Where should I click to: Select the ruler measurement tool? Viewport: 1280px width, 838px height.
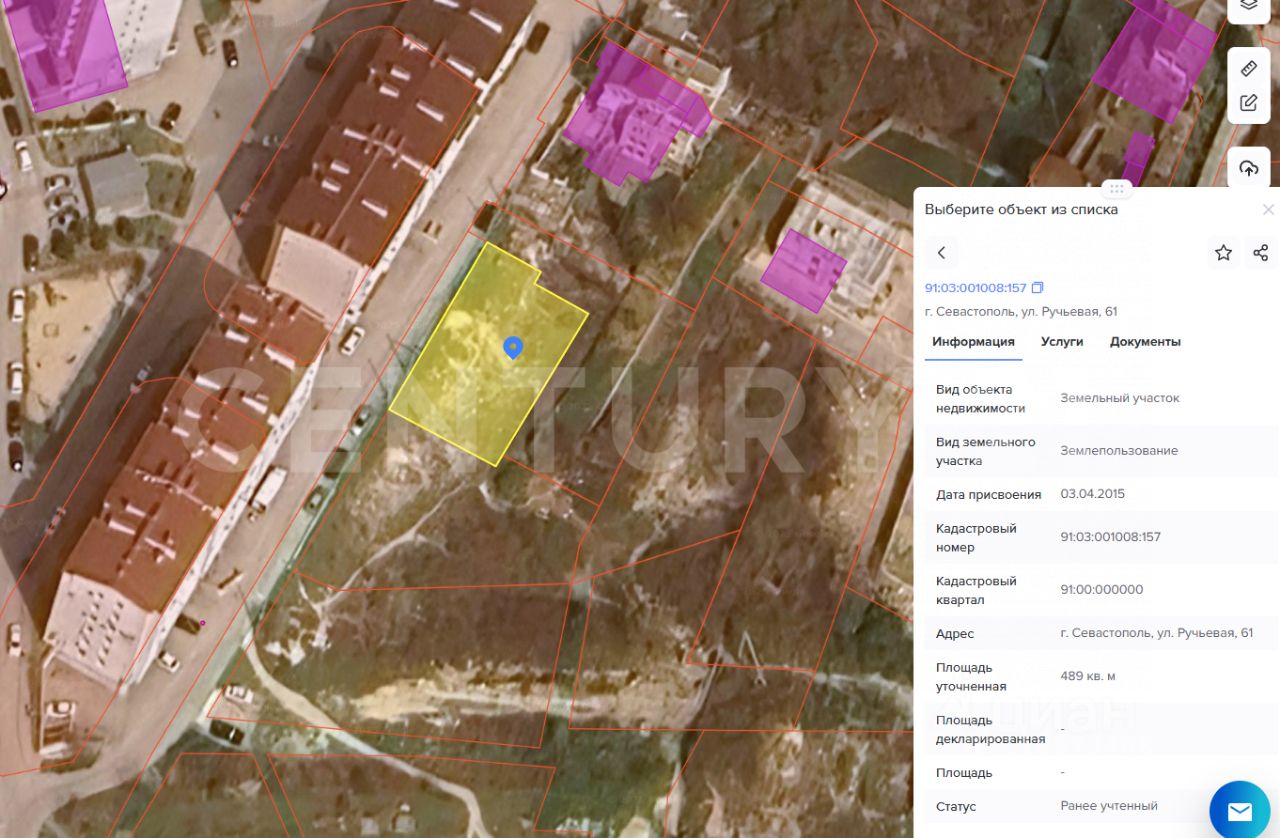point(1248,68)
